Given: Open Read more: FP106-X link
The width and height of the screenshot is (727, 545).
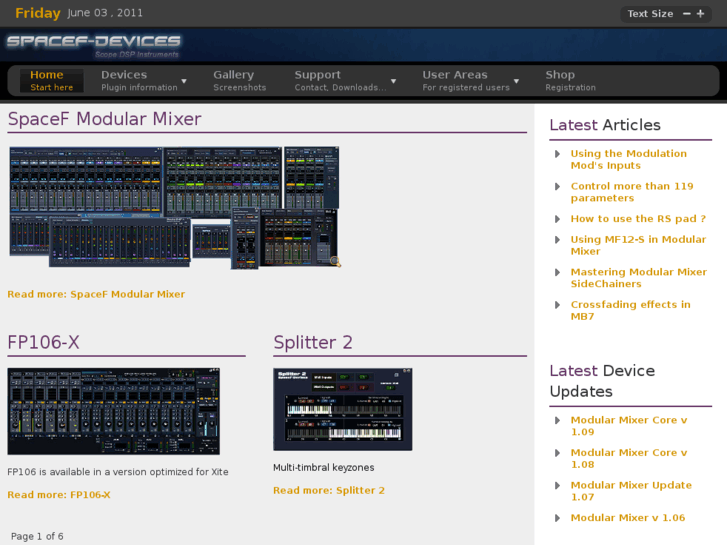Looking at the screenshot, I should tap(59, 495).
